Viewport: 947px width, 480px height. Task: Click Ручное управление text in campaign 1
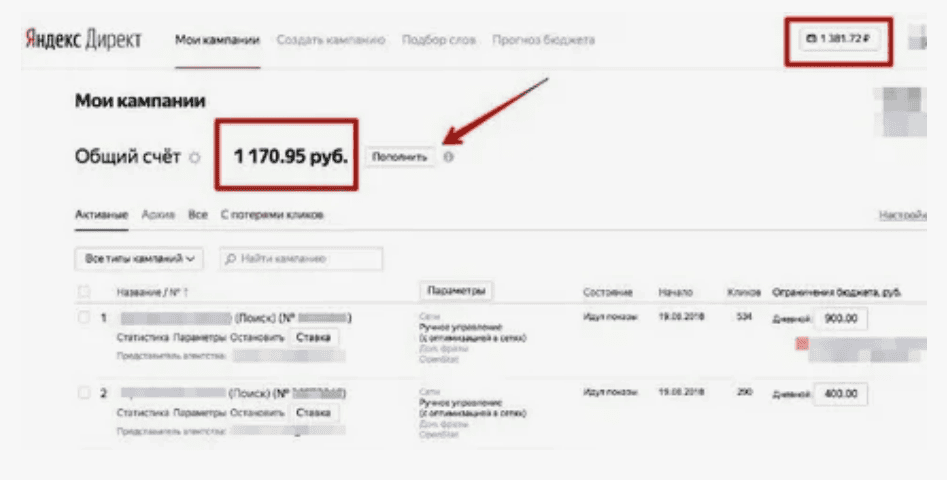tap(460, 327)
